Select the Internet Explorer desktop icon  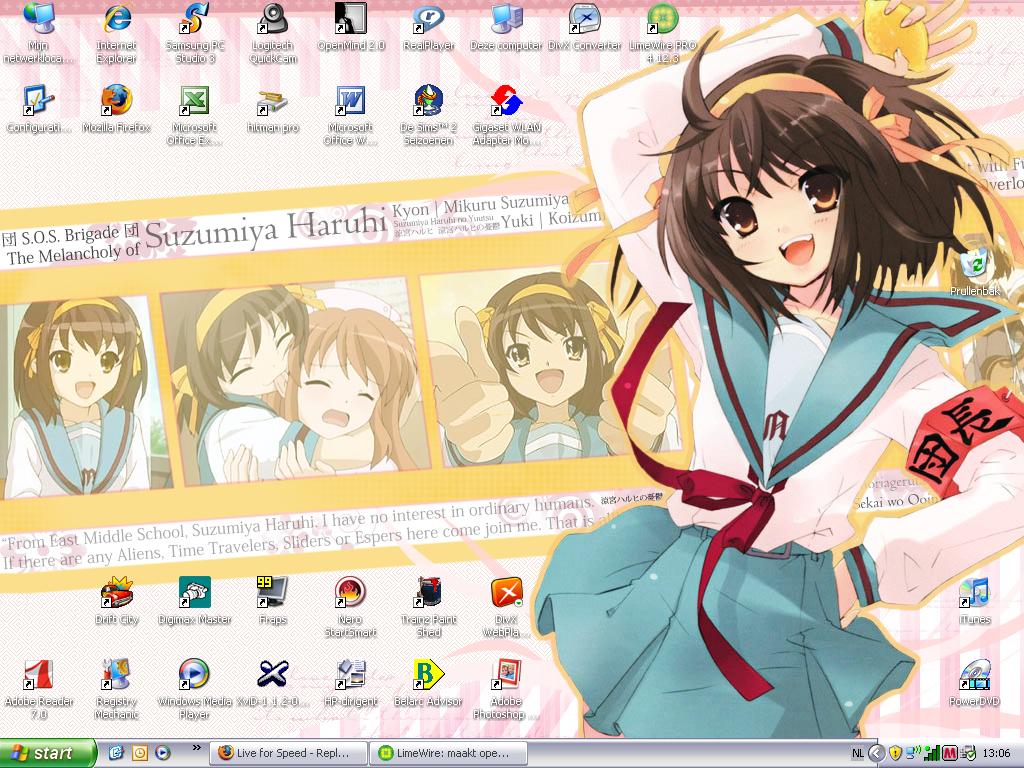coord(116,33)
